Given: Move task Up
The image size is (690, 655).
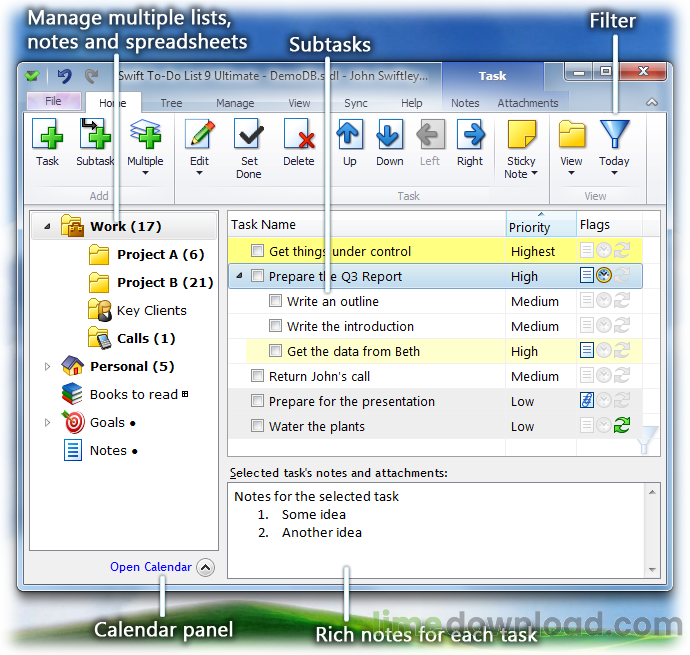Looking at the screenshot, I should pos(349,142).
